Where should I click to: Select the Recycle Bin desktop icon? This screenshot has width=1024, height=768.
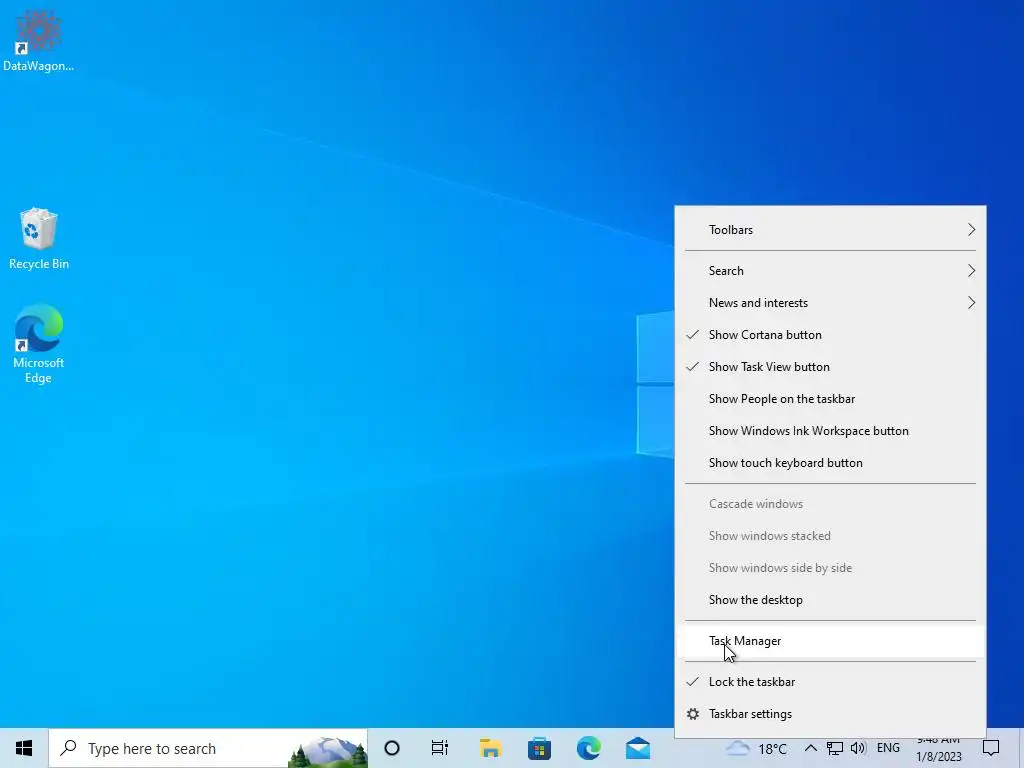[39, 238]
